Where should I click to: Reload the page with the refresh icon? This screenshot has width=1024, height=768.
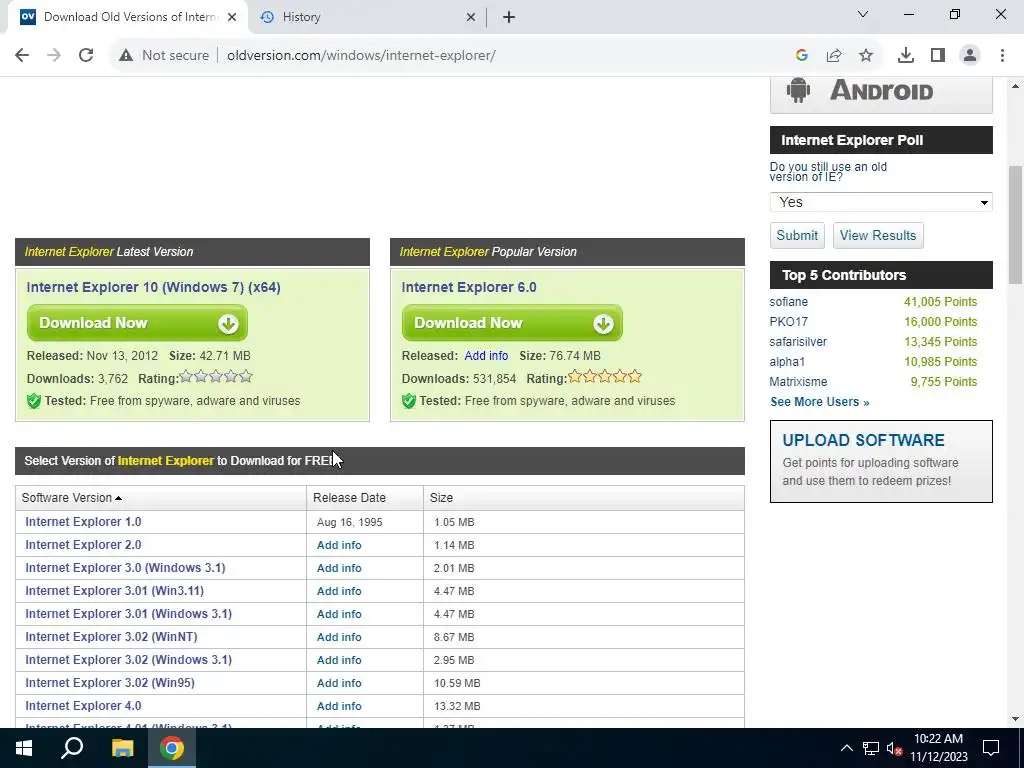pos(86,56)
